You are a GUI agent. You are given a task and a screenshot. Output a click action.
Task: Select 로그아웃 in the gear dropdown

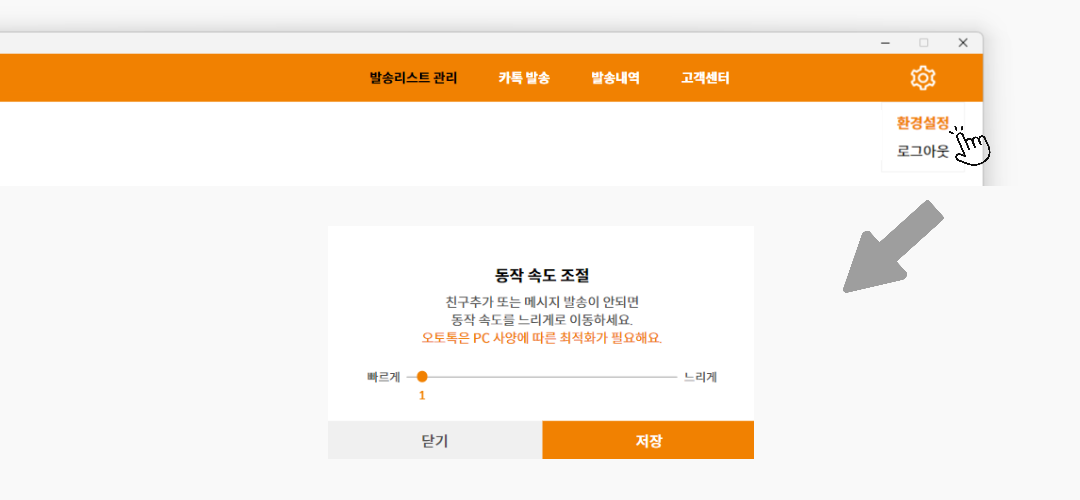[922, 152]
